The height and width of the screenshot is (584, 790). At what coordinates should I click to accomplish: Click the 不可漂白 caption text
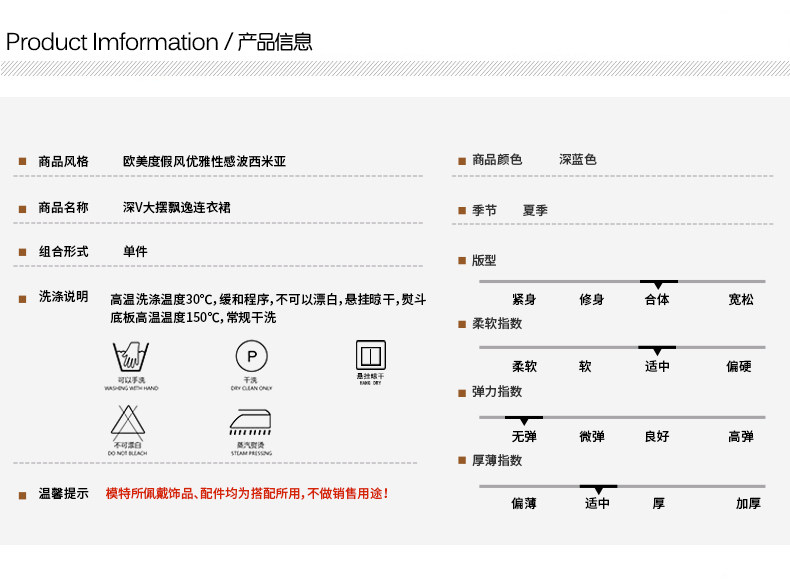point(128,445)
